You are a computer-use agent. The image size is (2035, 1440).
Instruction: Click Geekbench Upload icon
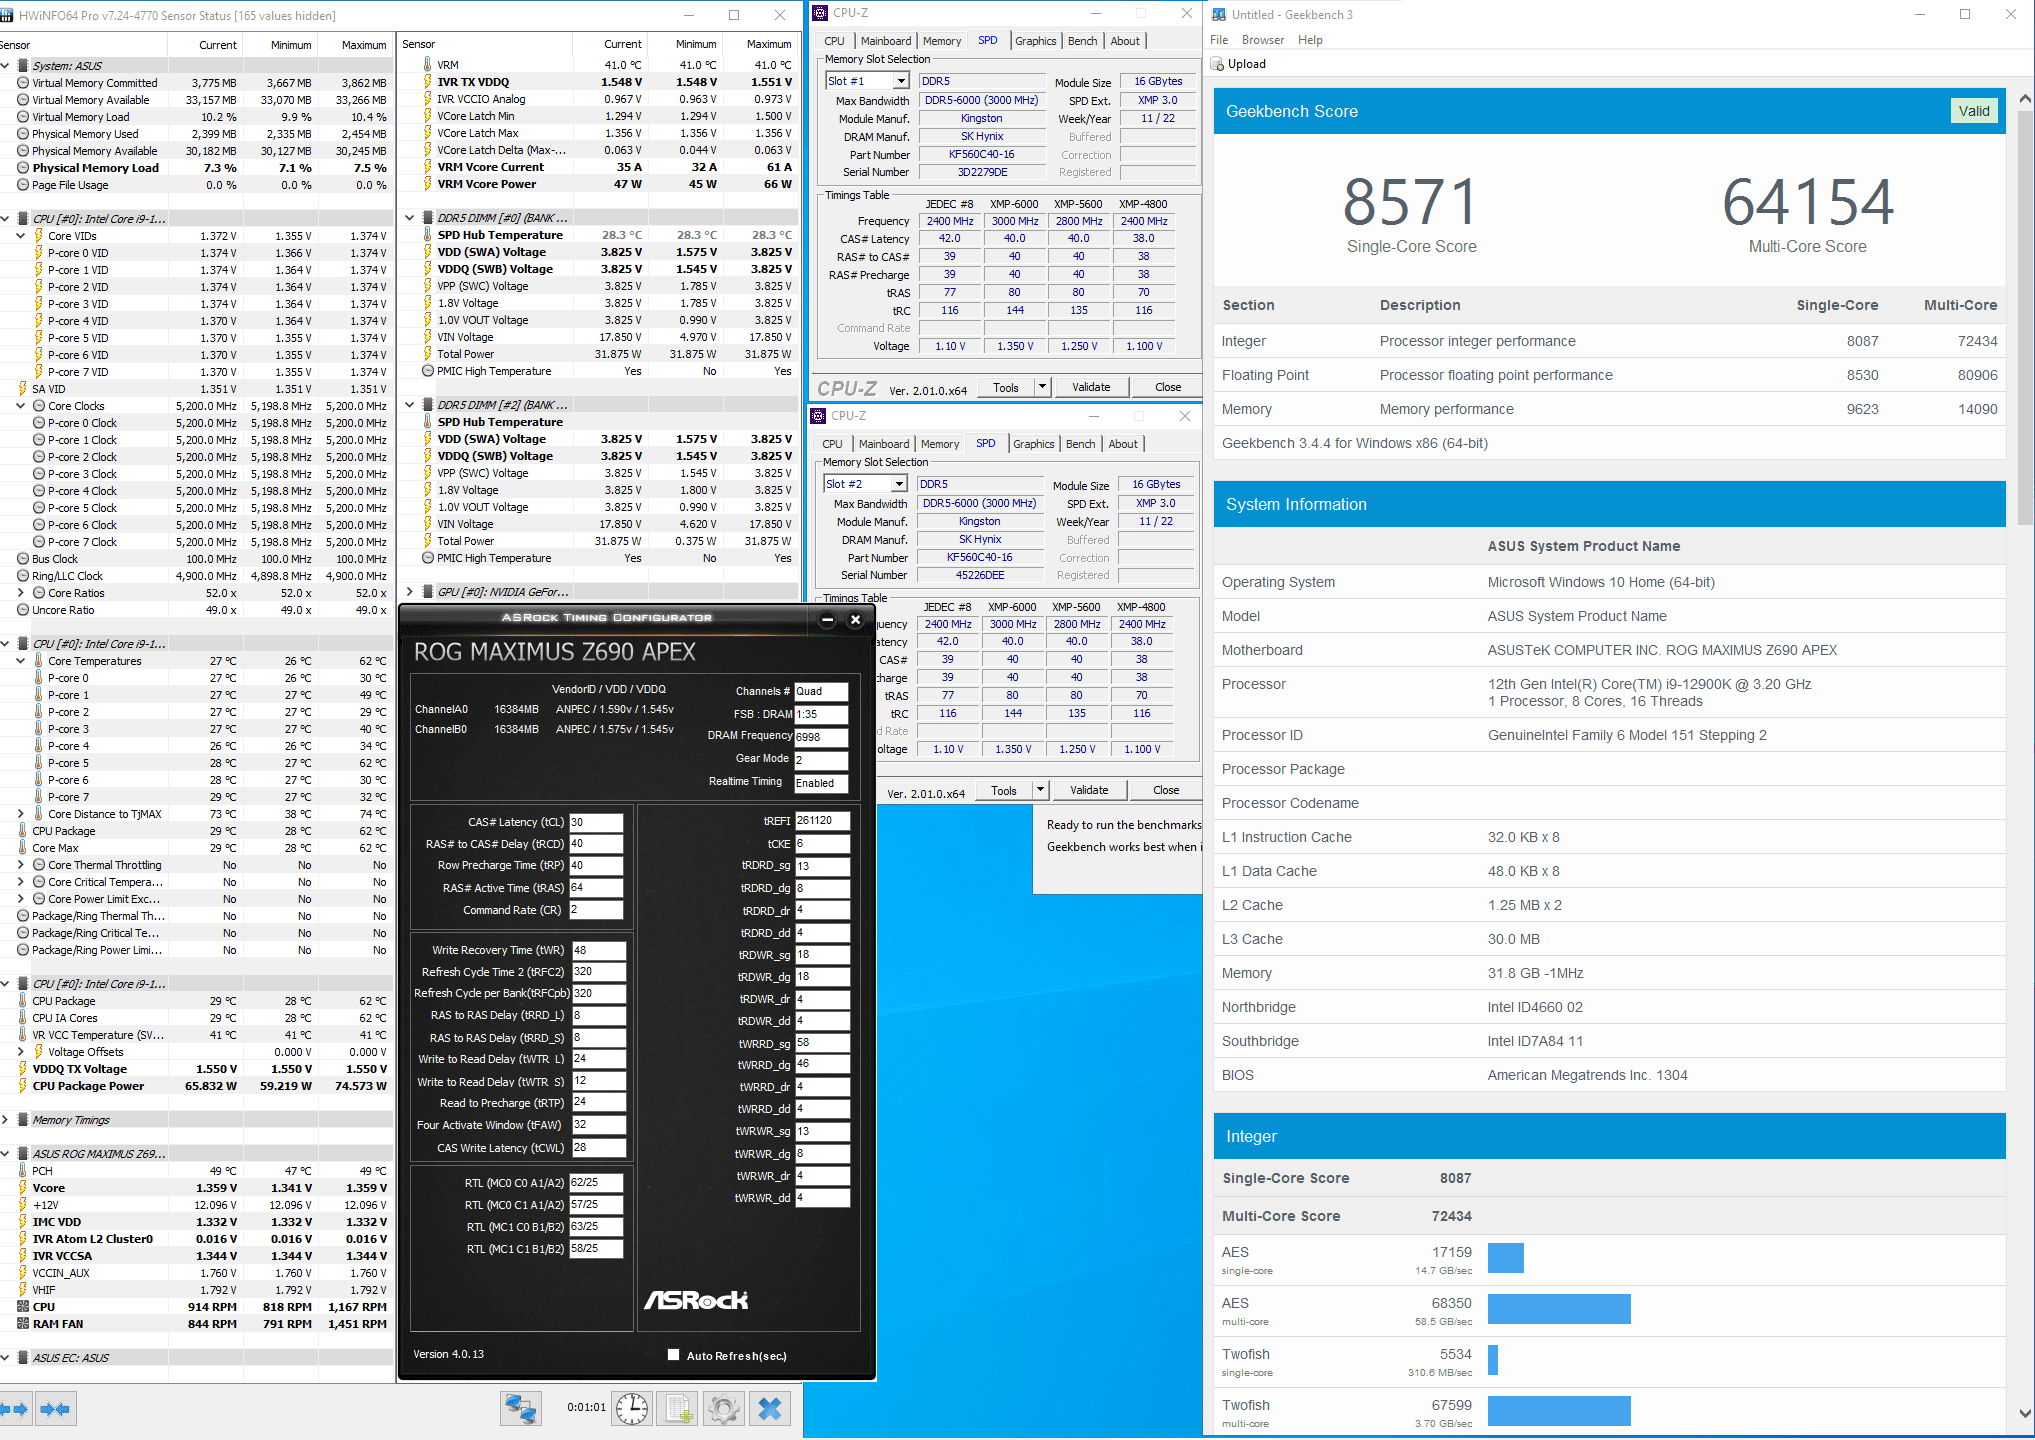1217,64
